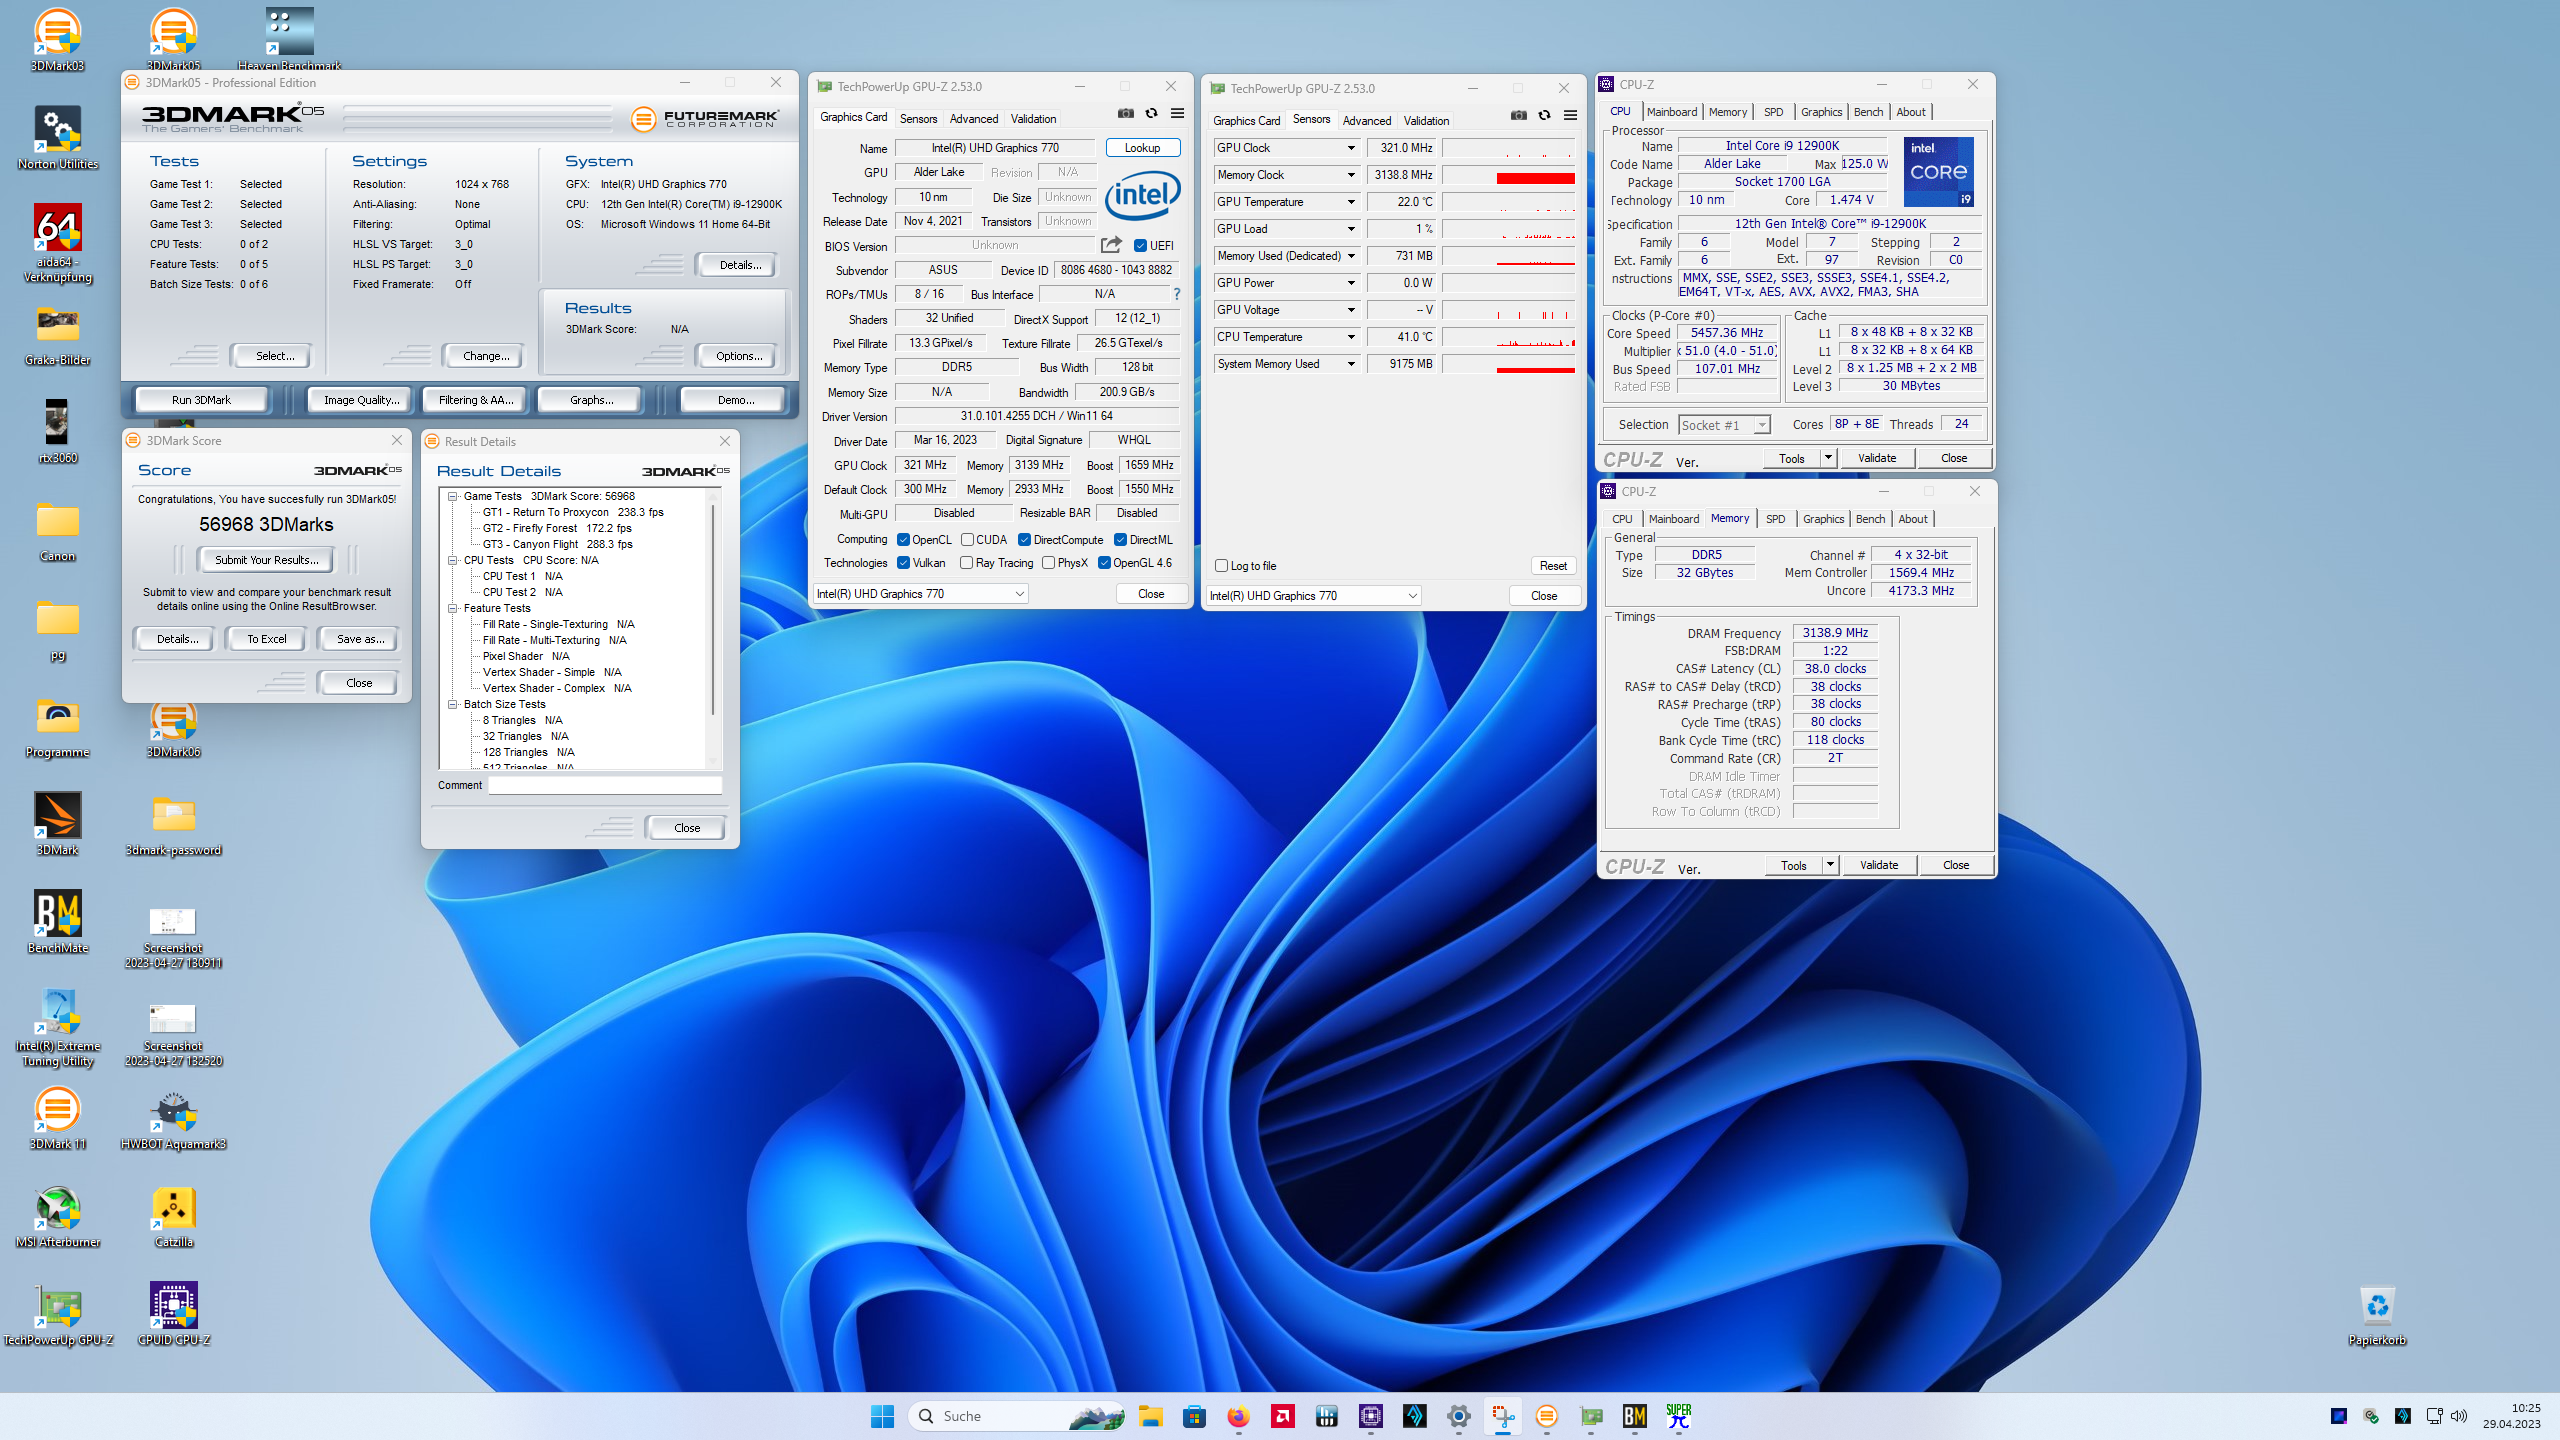Open the GPU Load sensor dropdown
Image resolution: width=2560 pixels, height=1440 pixels.
(1350, 229)
